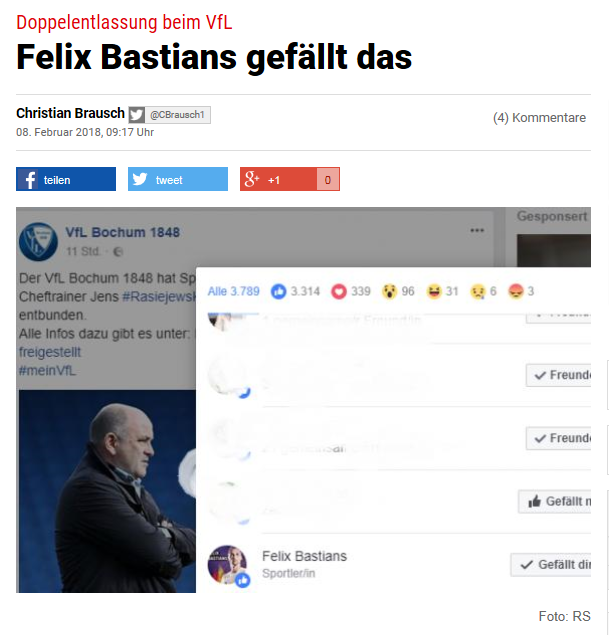Click the Twitter bird icon beside author name
609x635 pixels.
(x=137, y=115)
